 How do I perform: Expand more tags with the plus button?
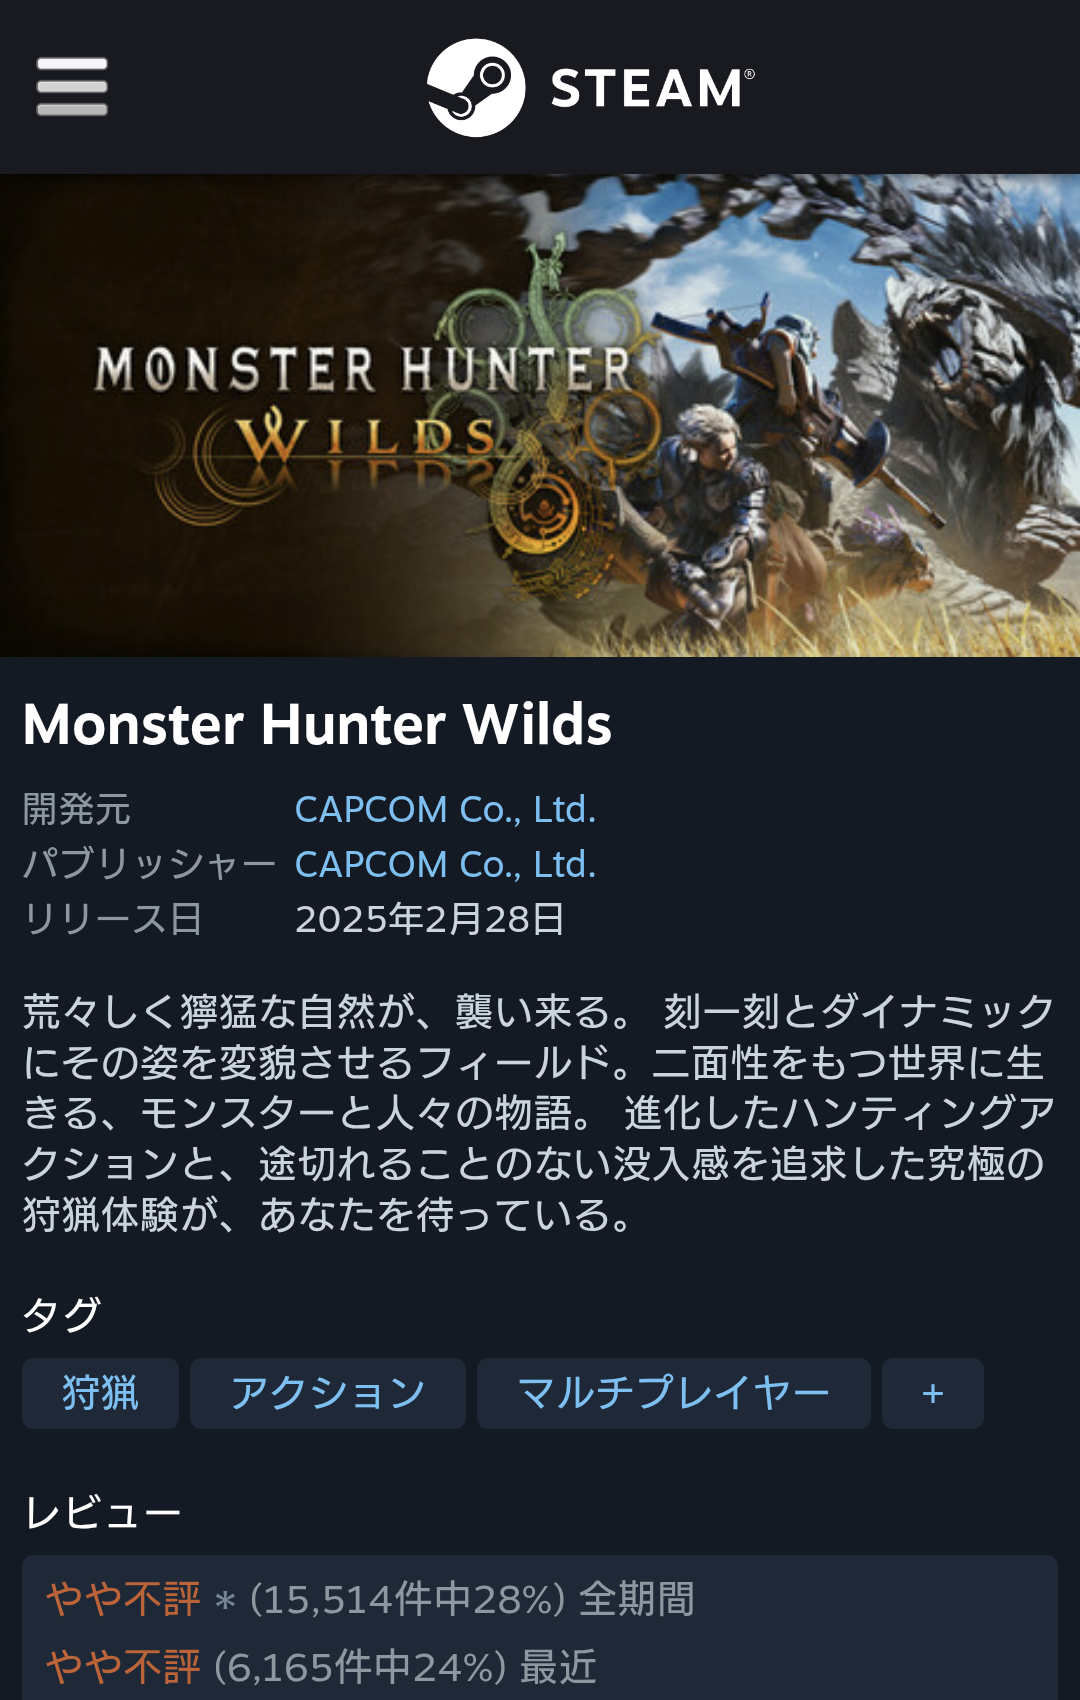coord(933,1393)
